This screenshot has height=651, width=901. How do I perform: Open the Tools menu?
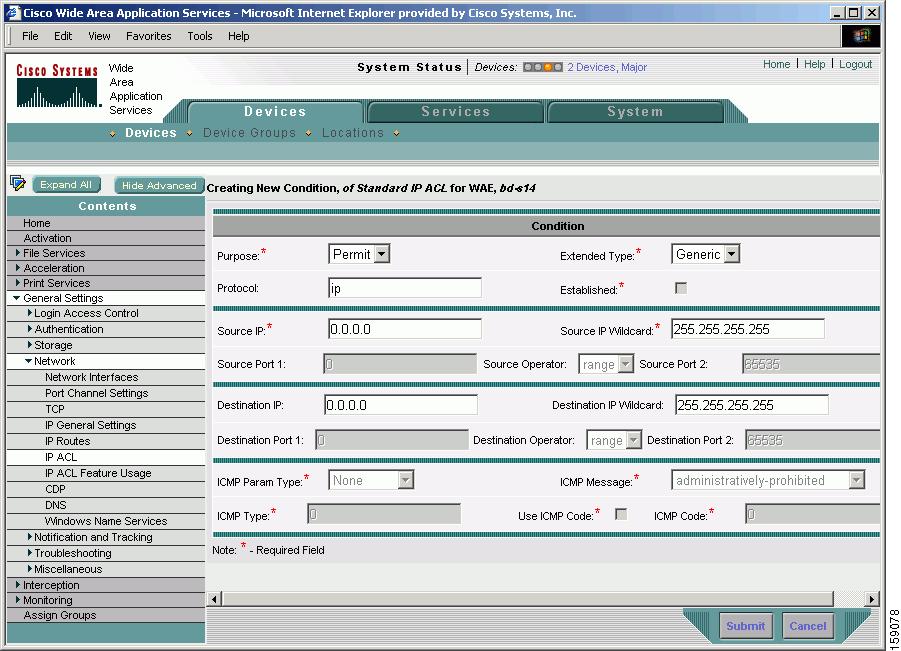[200, 36]
